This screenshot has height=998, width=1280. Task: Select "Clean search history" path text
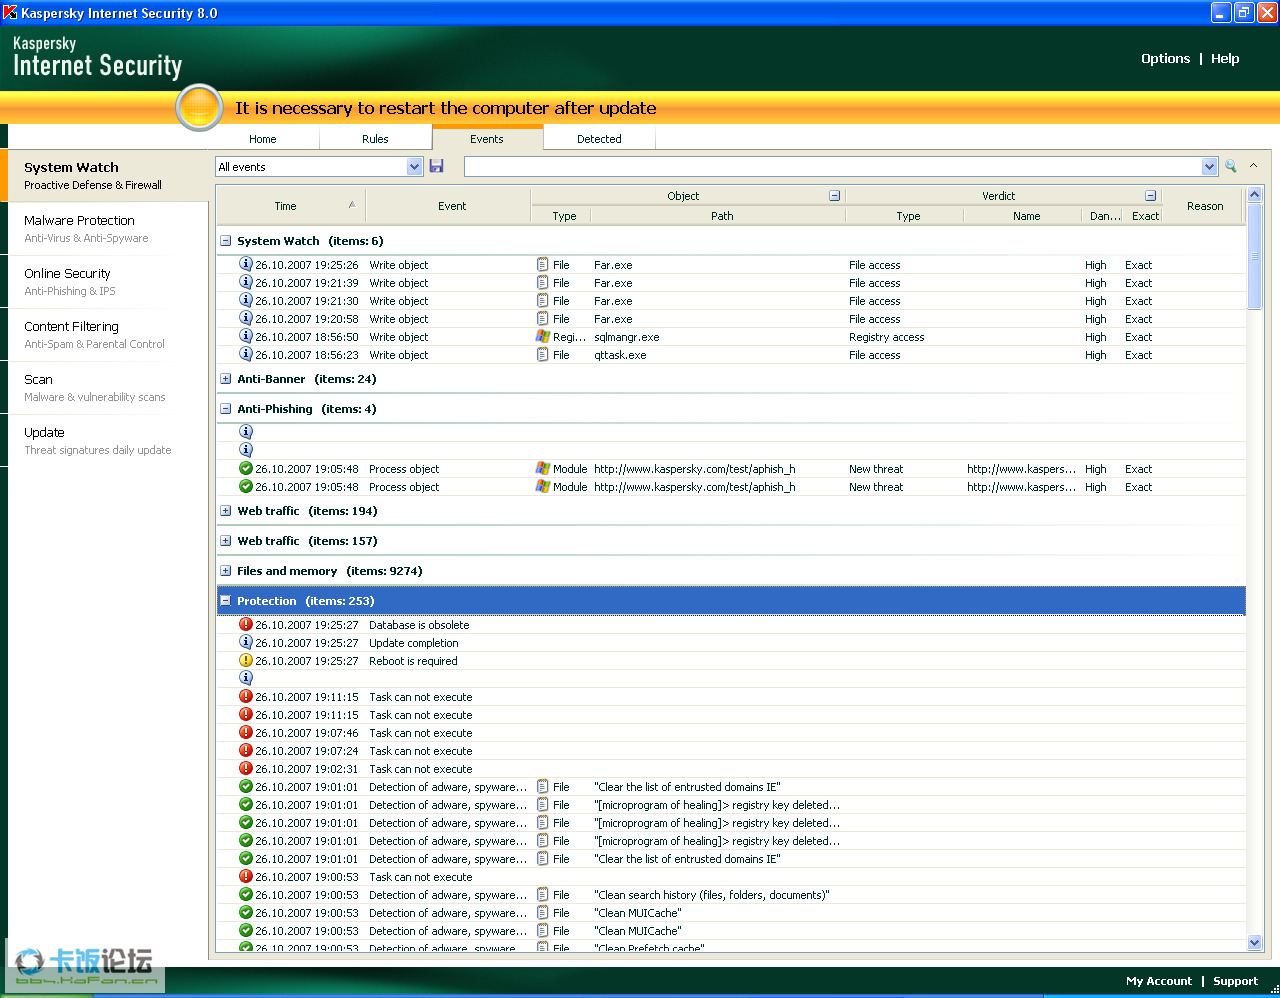(711, 895)
